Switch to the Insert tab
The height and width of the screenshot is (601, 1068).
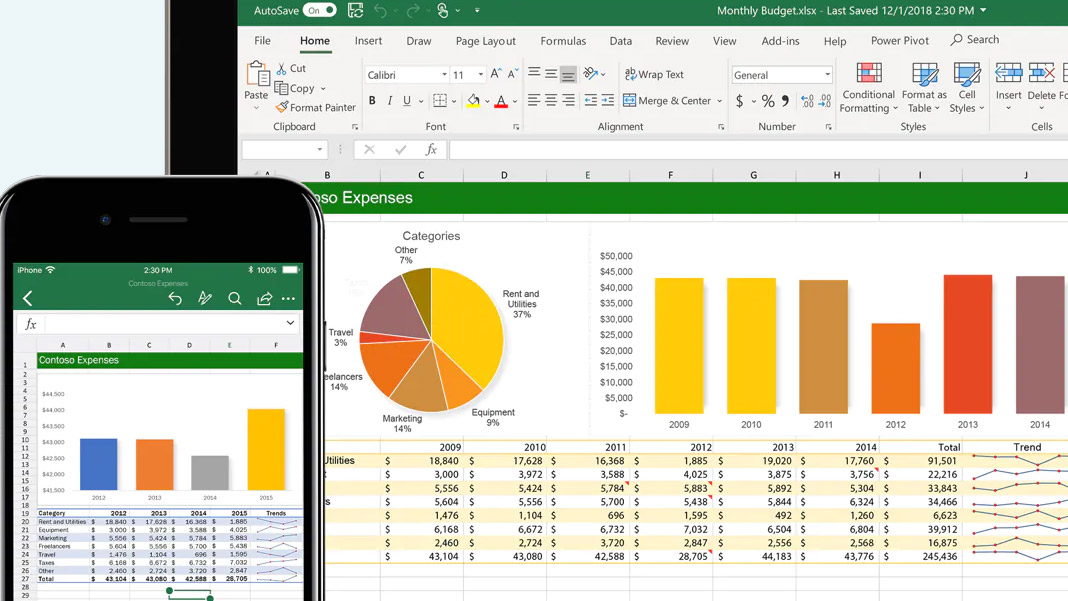click(368, 41)
